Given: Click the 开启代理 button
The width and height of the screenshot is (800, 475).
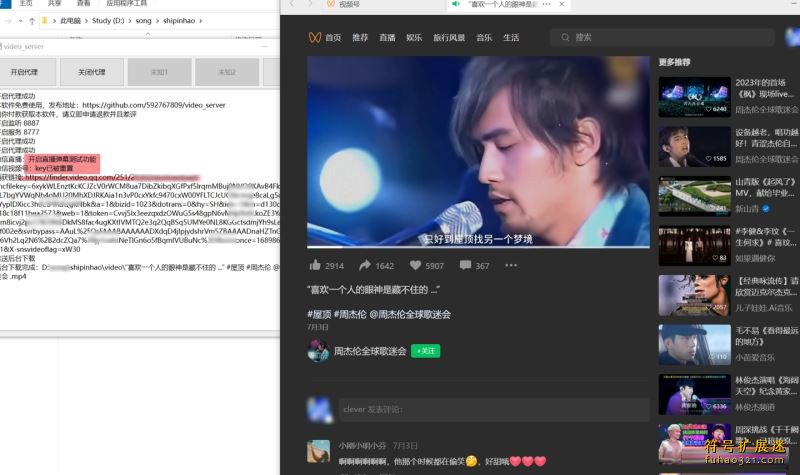Looking at the screenshot, I should tap(24, 72).
